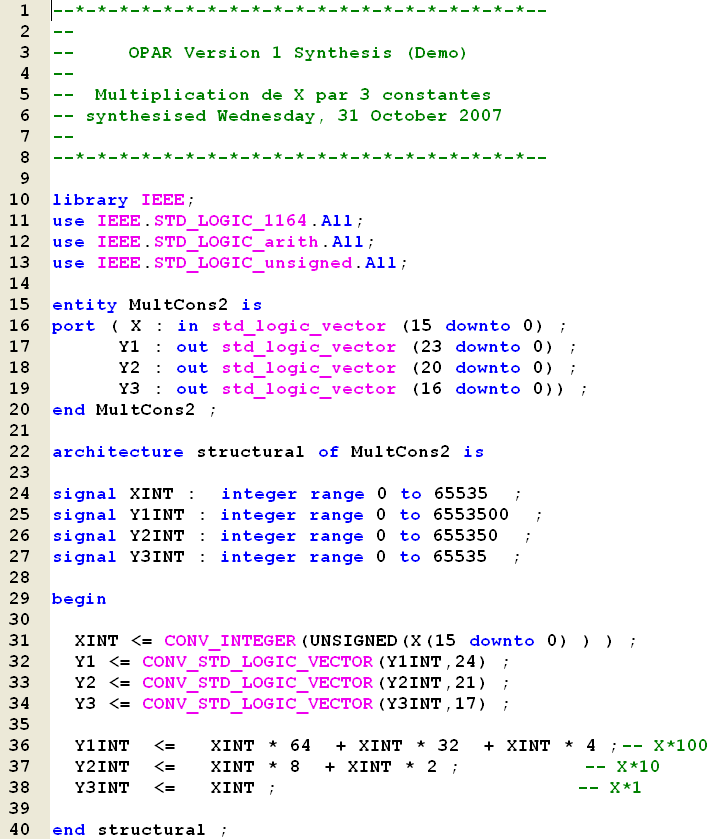710x839 pixels.
Task: Click the constant '64' on line 36
Action: tap(300, 745)
